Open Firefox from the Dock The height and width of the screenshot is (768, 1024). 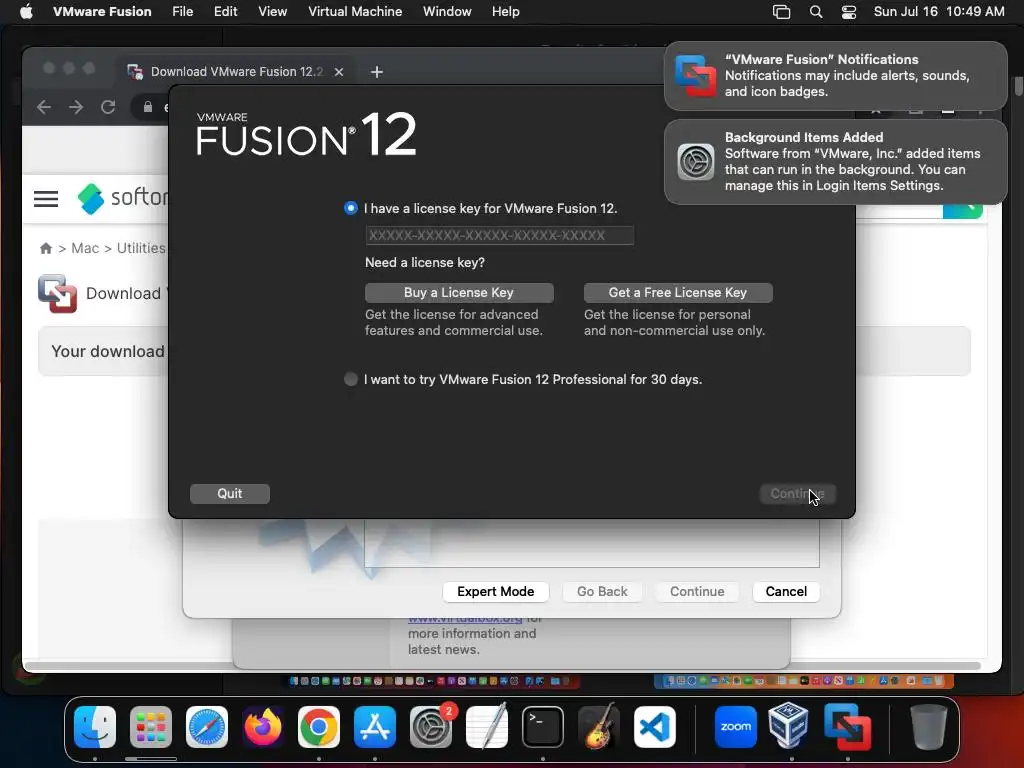(263, 727)
